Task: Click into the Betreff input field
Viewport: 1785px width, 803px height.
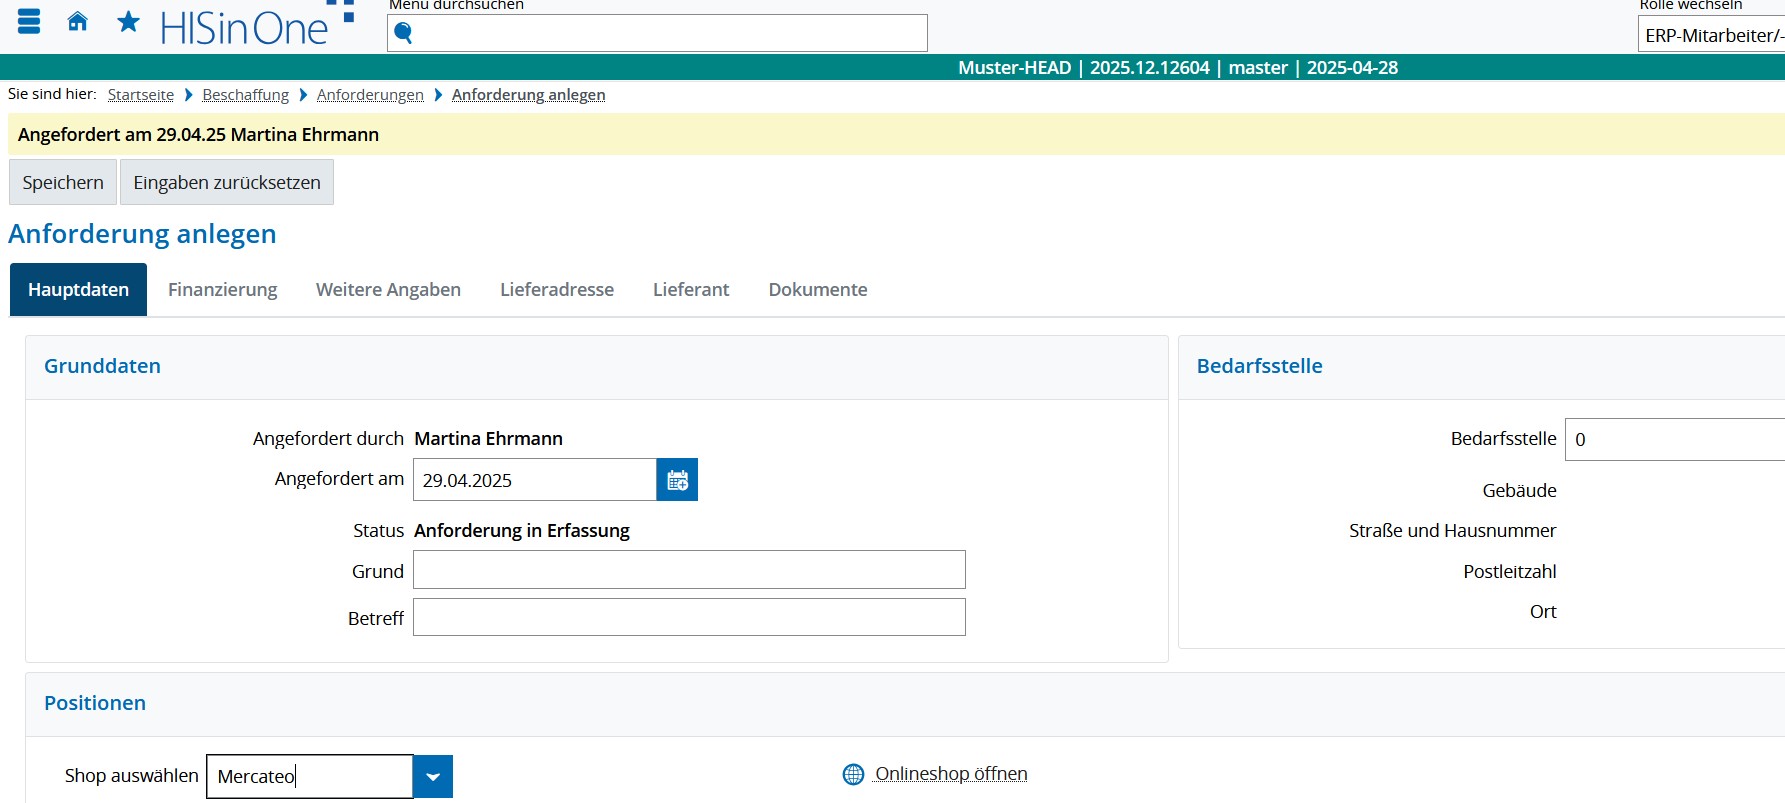Action: 689,617
